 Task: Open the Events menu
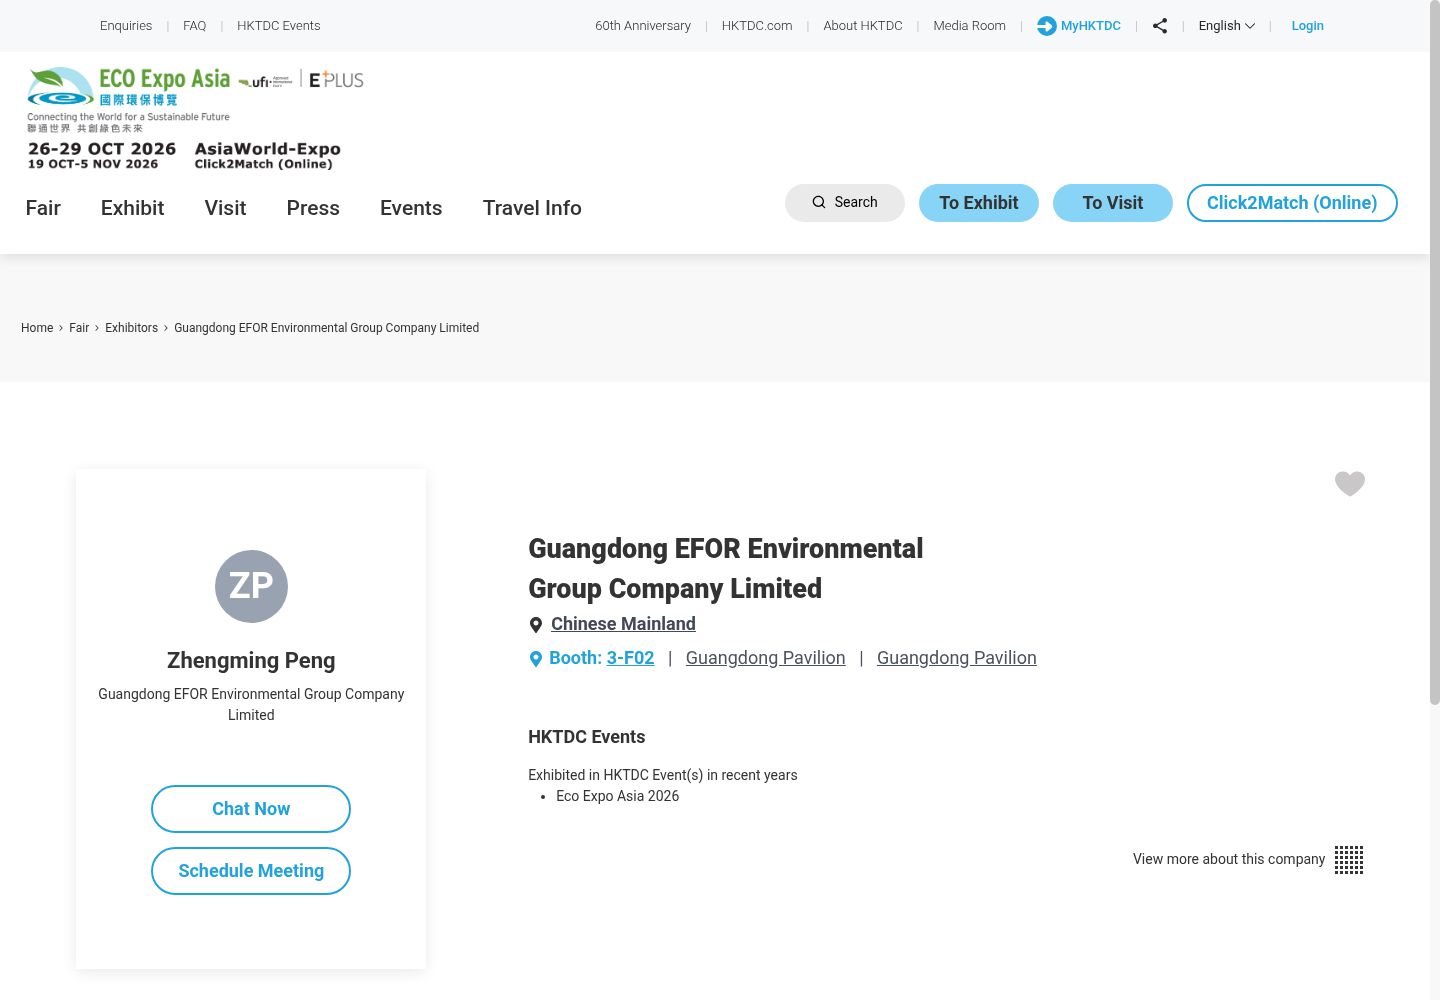click(411, 208)
